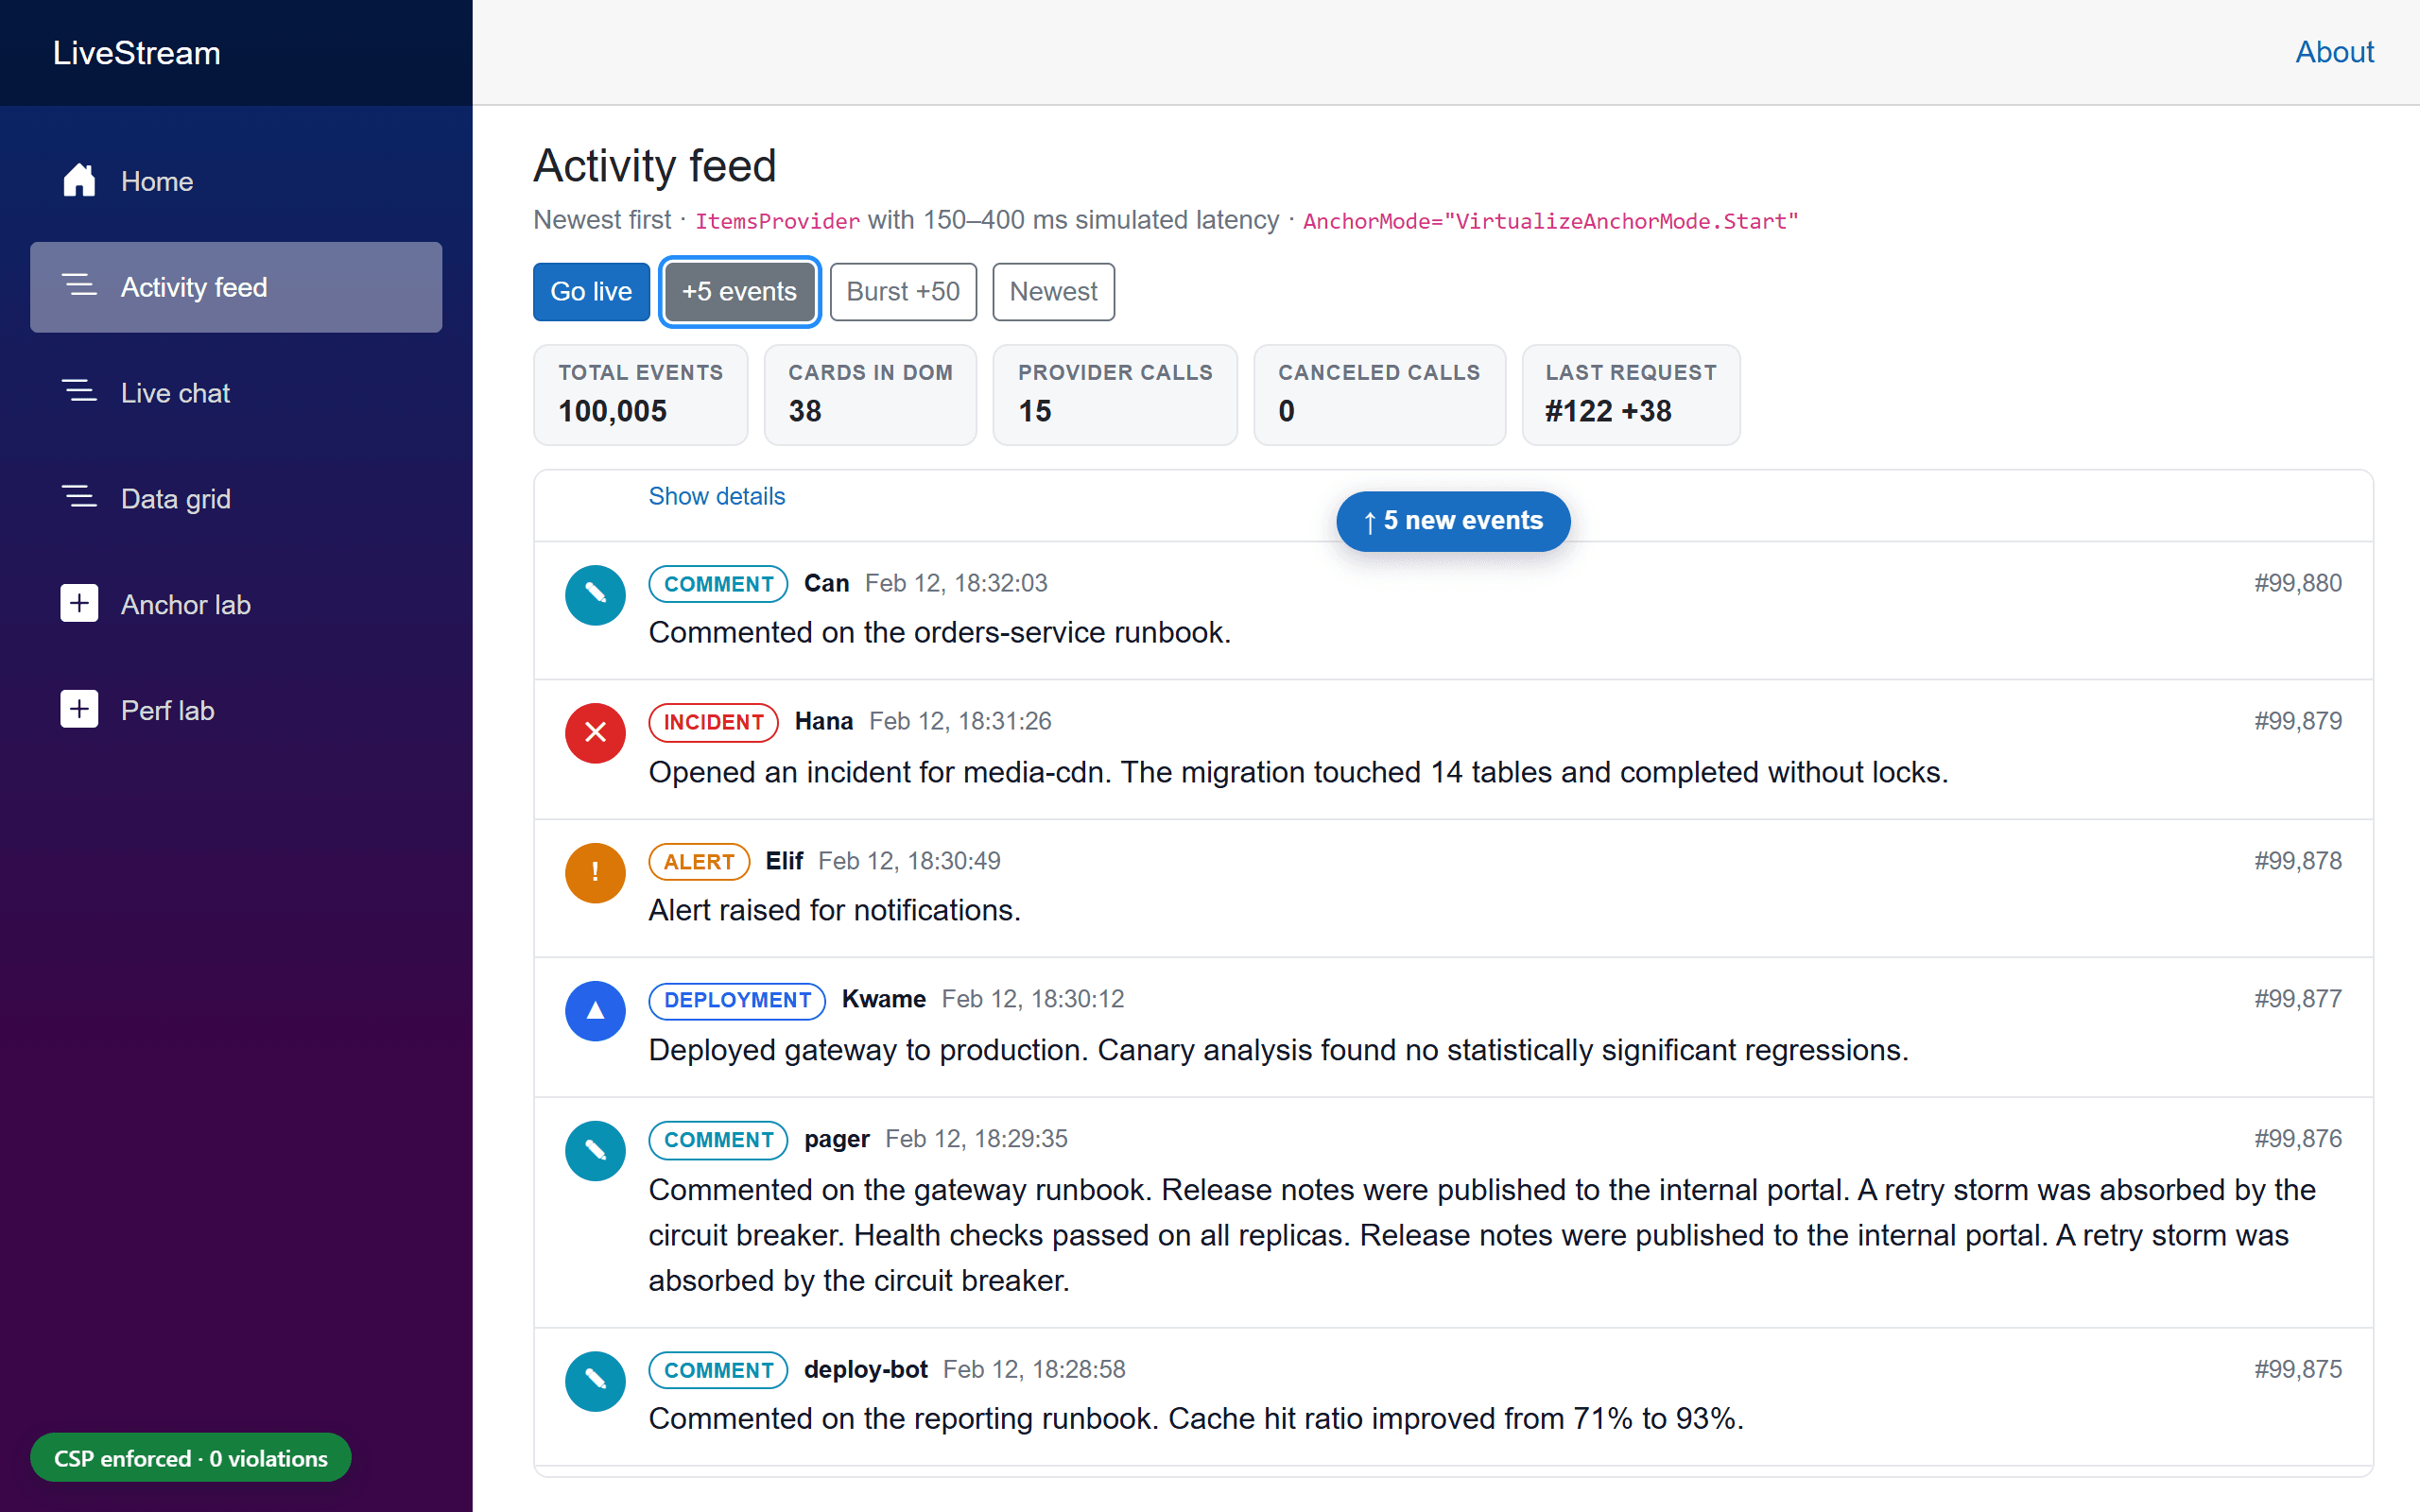Click the Activity feed list icon
This screenshot has height=1512, width=2420.
click(79, 286)
